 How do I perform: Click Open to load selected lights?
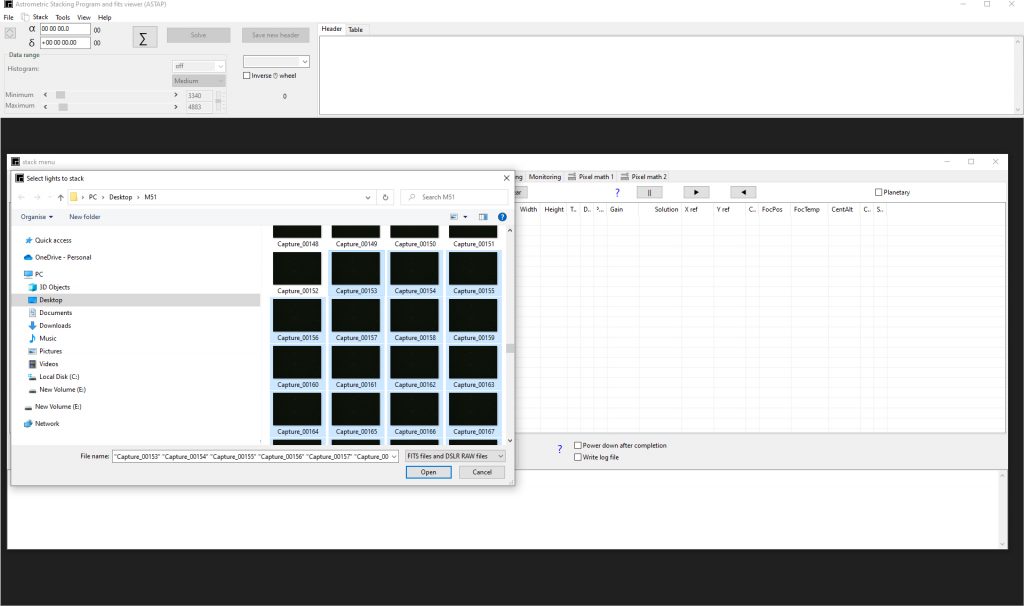point(428,472)
